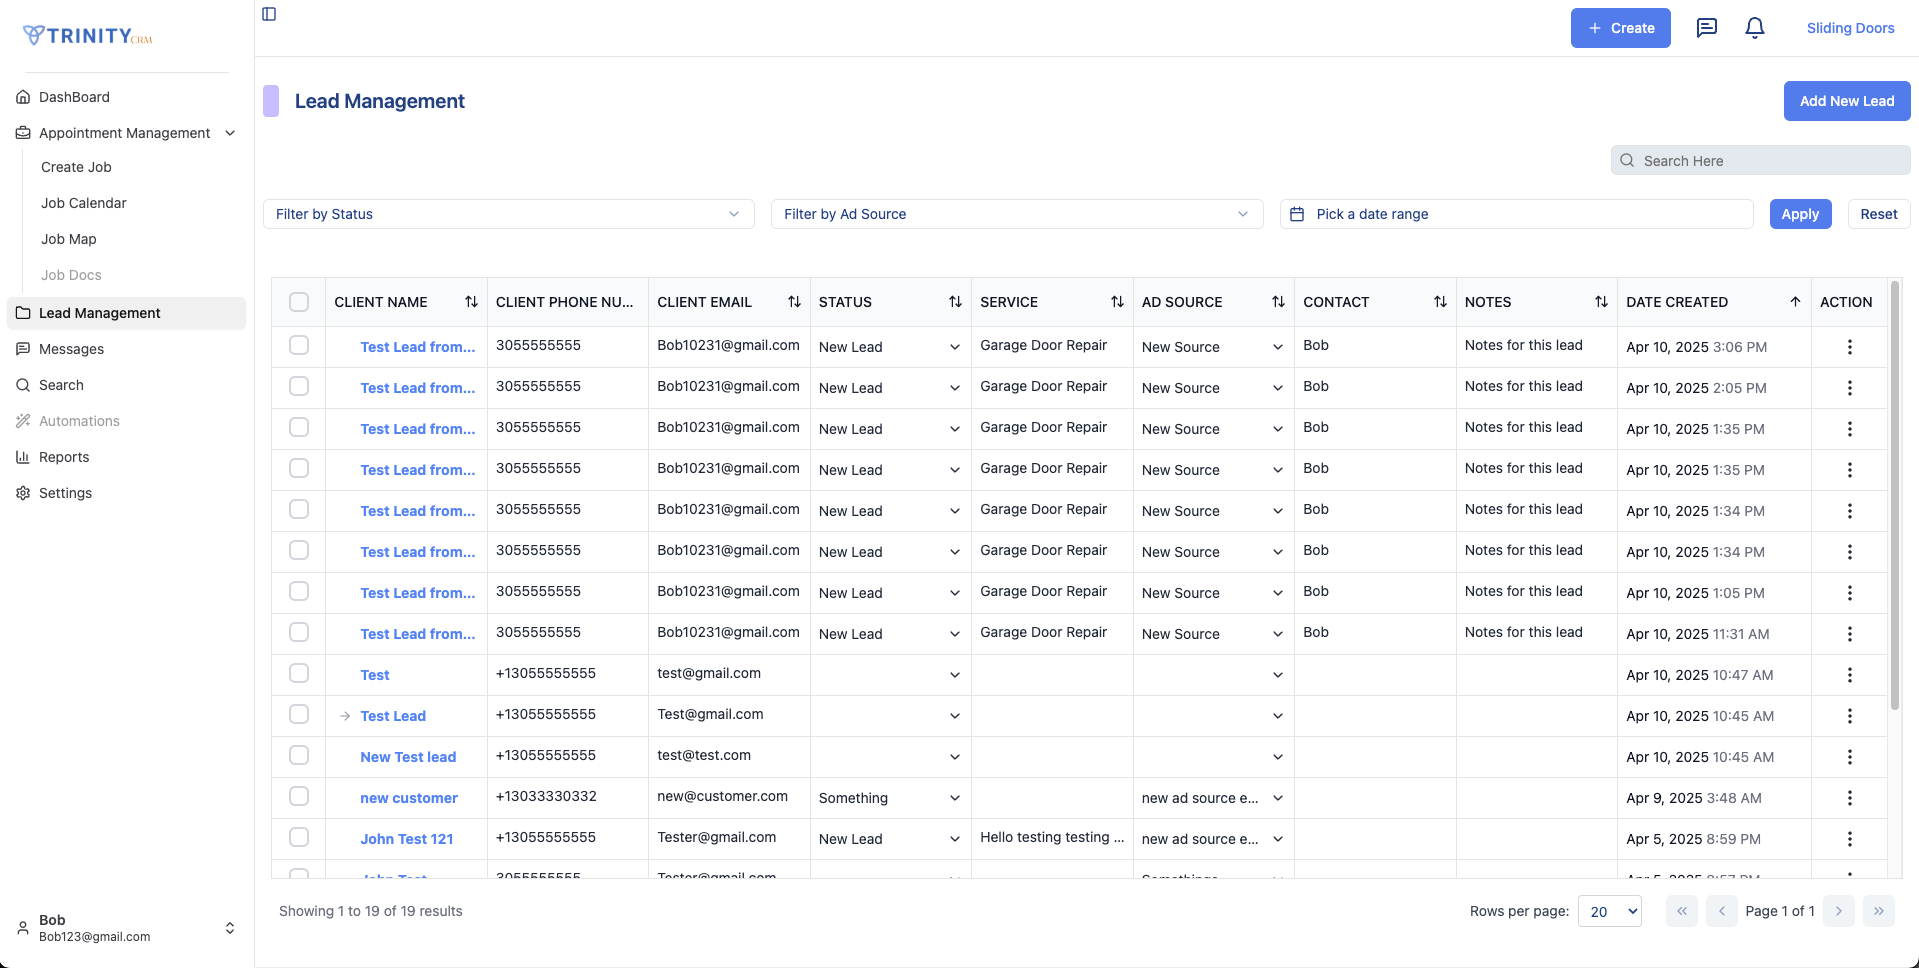Screen dimensions: 1919x968
Task: Go to the first page arrow
Action: [1681, 911]
